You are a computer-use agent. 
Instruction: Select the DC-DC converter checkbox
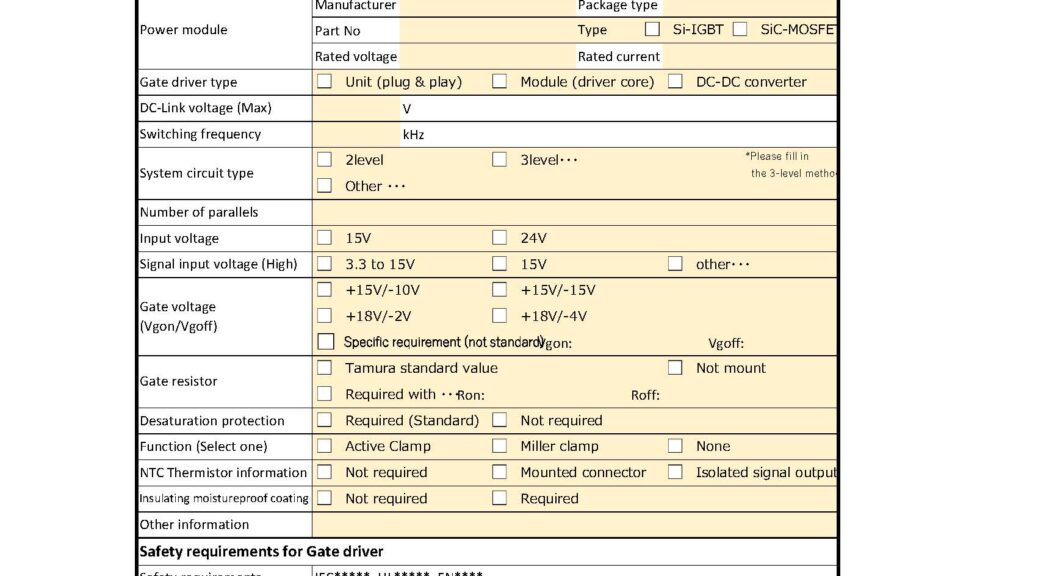click(675, 81)
